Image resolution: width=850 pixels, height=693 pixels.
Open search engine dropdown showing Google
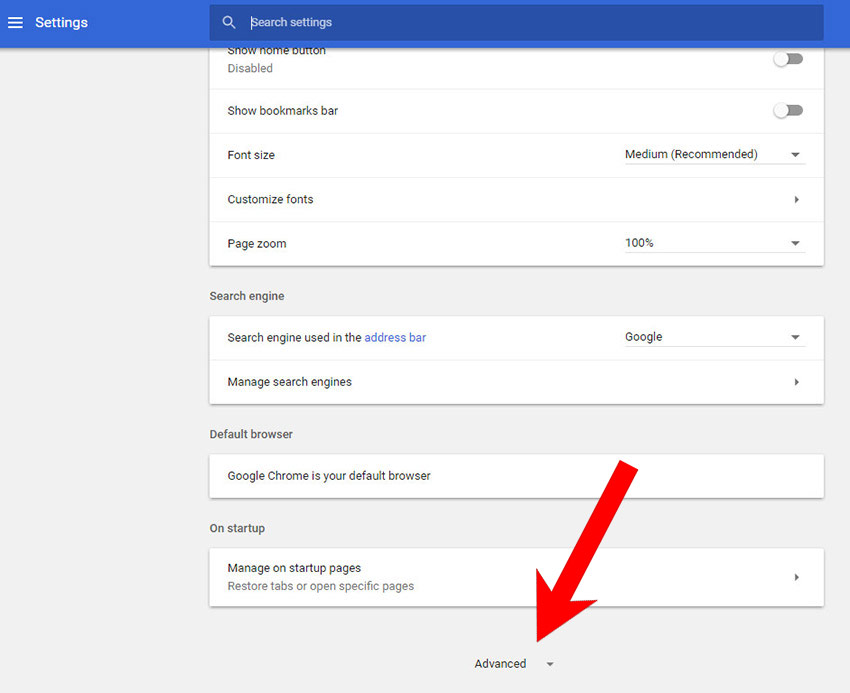pyautogui.click(x=714, y=337)
